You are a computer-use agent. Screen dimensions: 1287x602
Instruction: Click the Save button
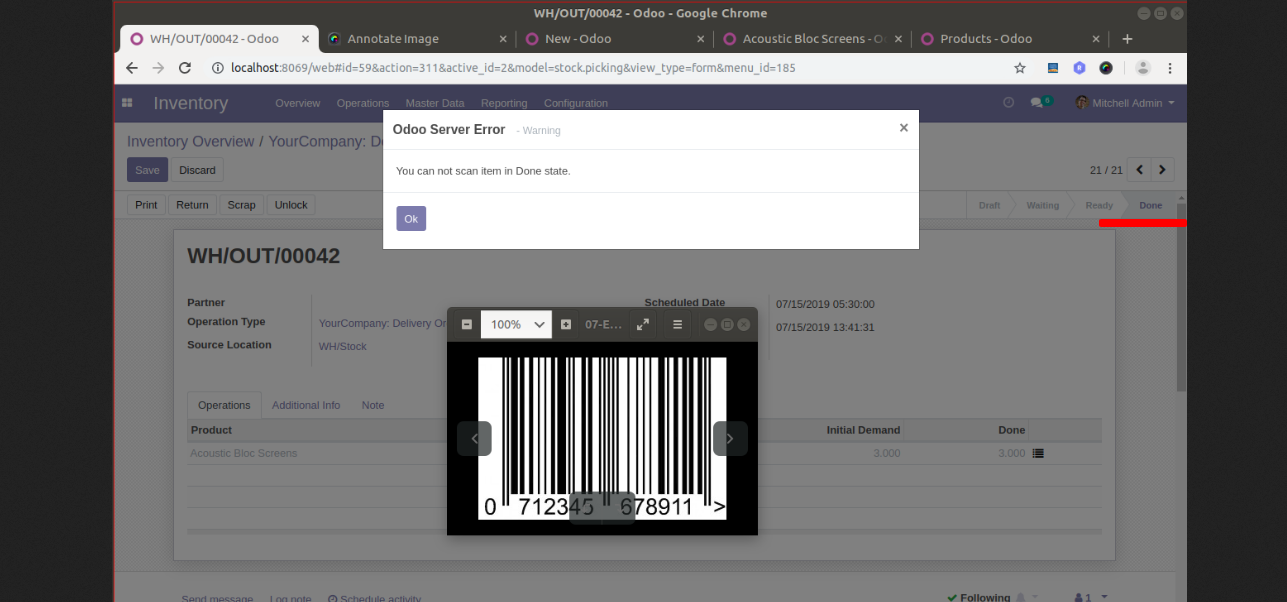click(147, 170)
